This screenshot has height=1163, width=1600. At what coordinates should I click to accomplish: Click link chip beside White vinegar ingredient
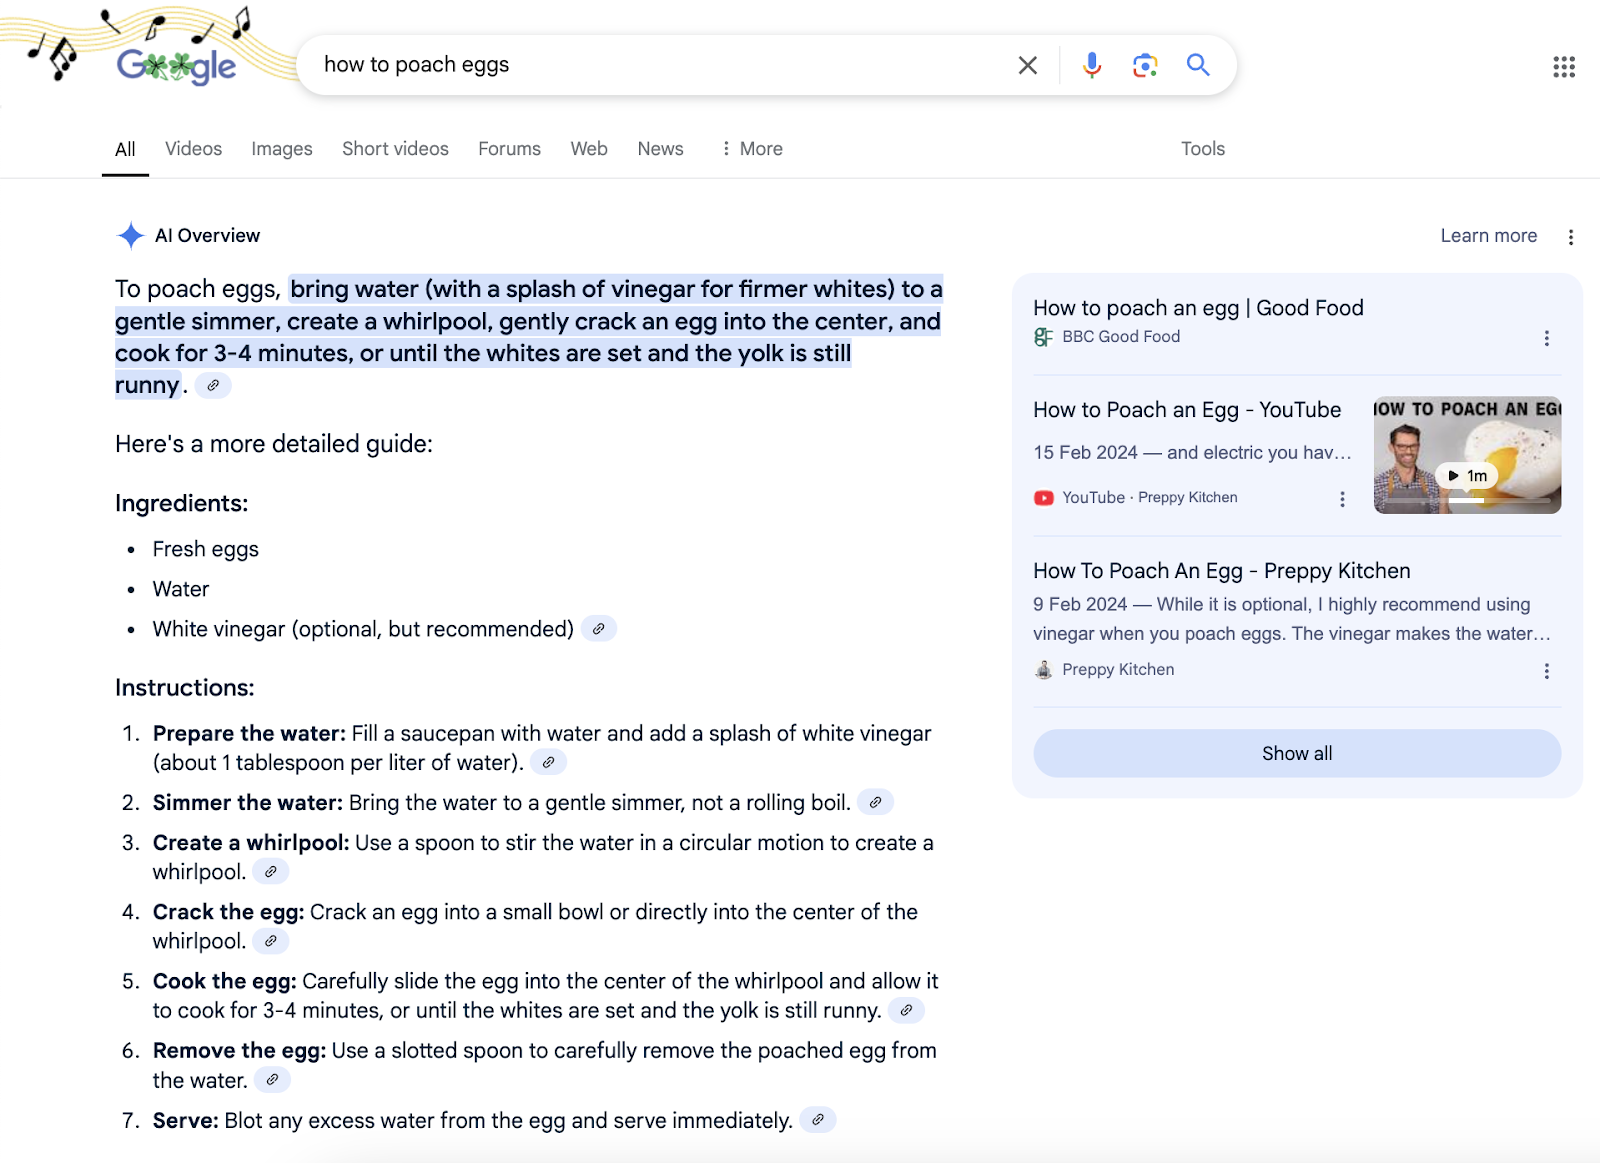point(598,629)
